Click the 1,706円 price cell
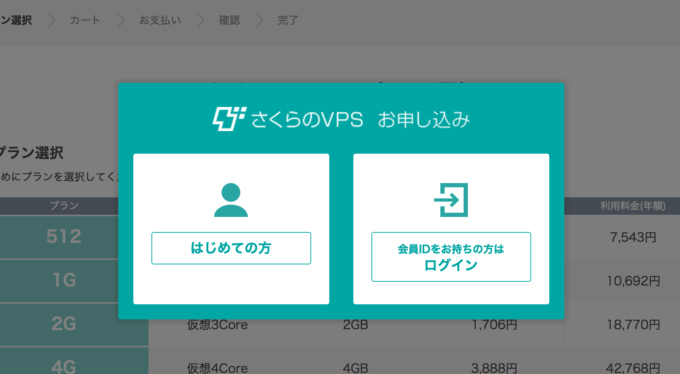680x374 pixels. coord(494,325)
